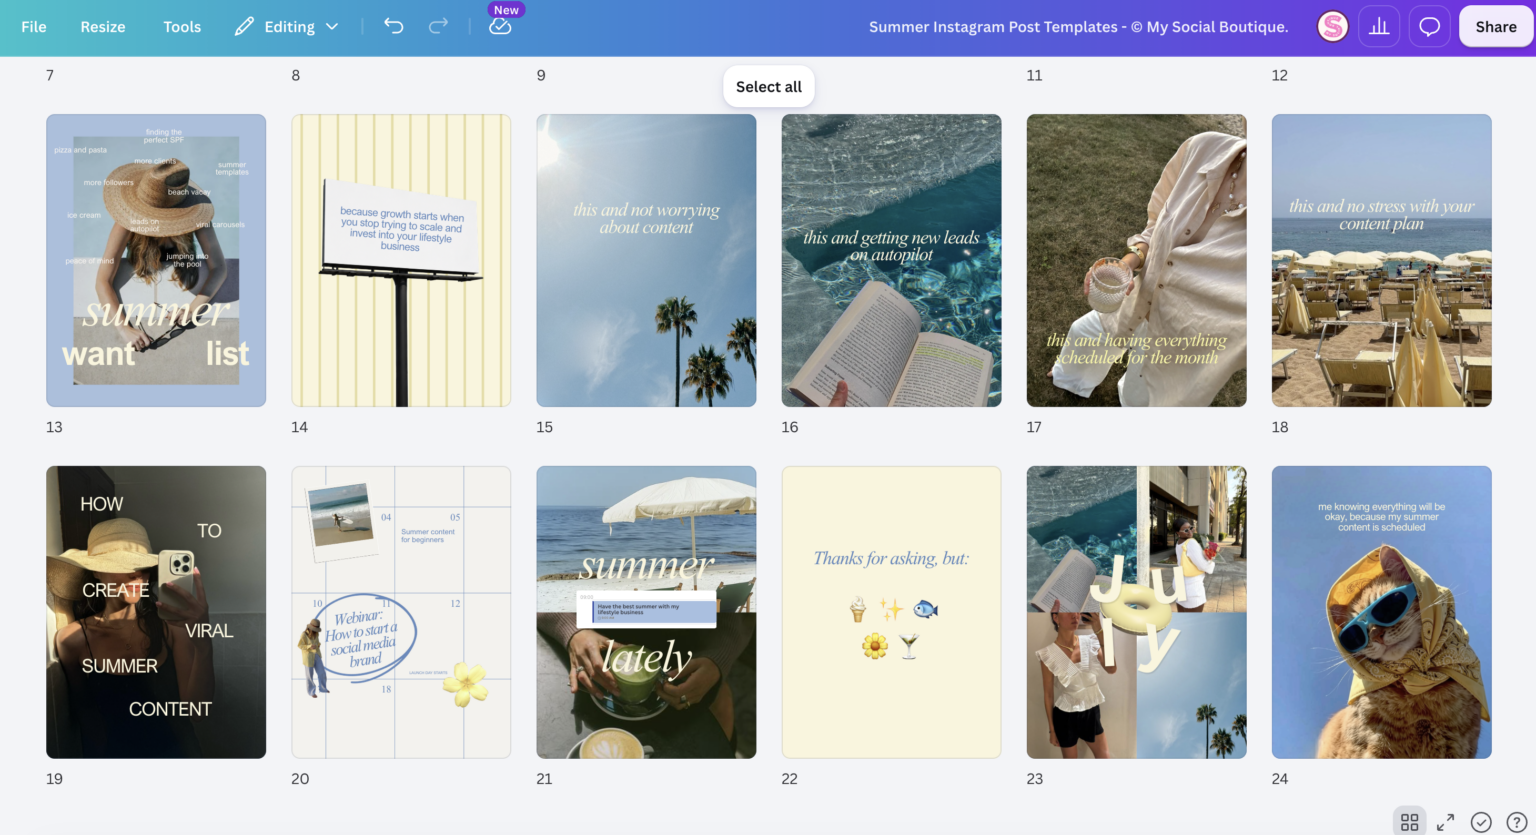This screenshot has height=835, width=1536.
Task: Select page 13 summer want list thumbnail
Action: tap(156, 260)
